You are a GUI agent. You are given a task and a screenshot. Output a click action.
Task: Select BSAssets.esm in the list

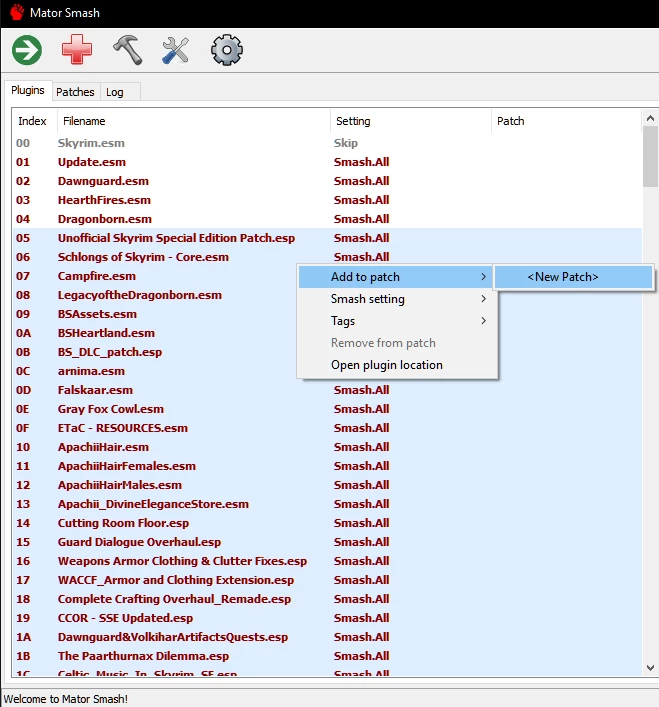click(x=153, y=314)
